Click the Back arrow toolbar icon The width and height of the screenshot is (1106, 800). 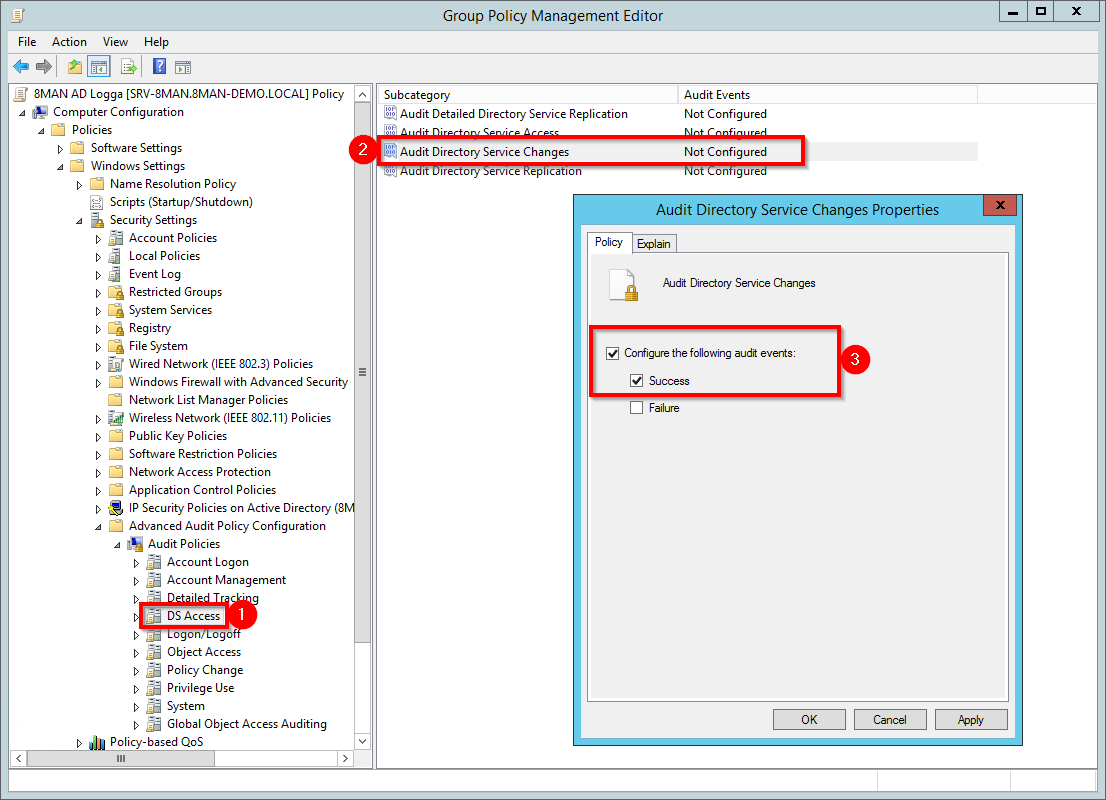pyautogui.click(x=21, y=67)
